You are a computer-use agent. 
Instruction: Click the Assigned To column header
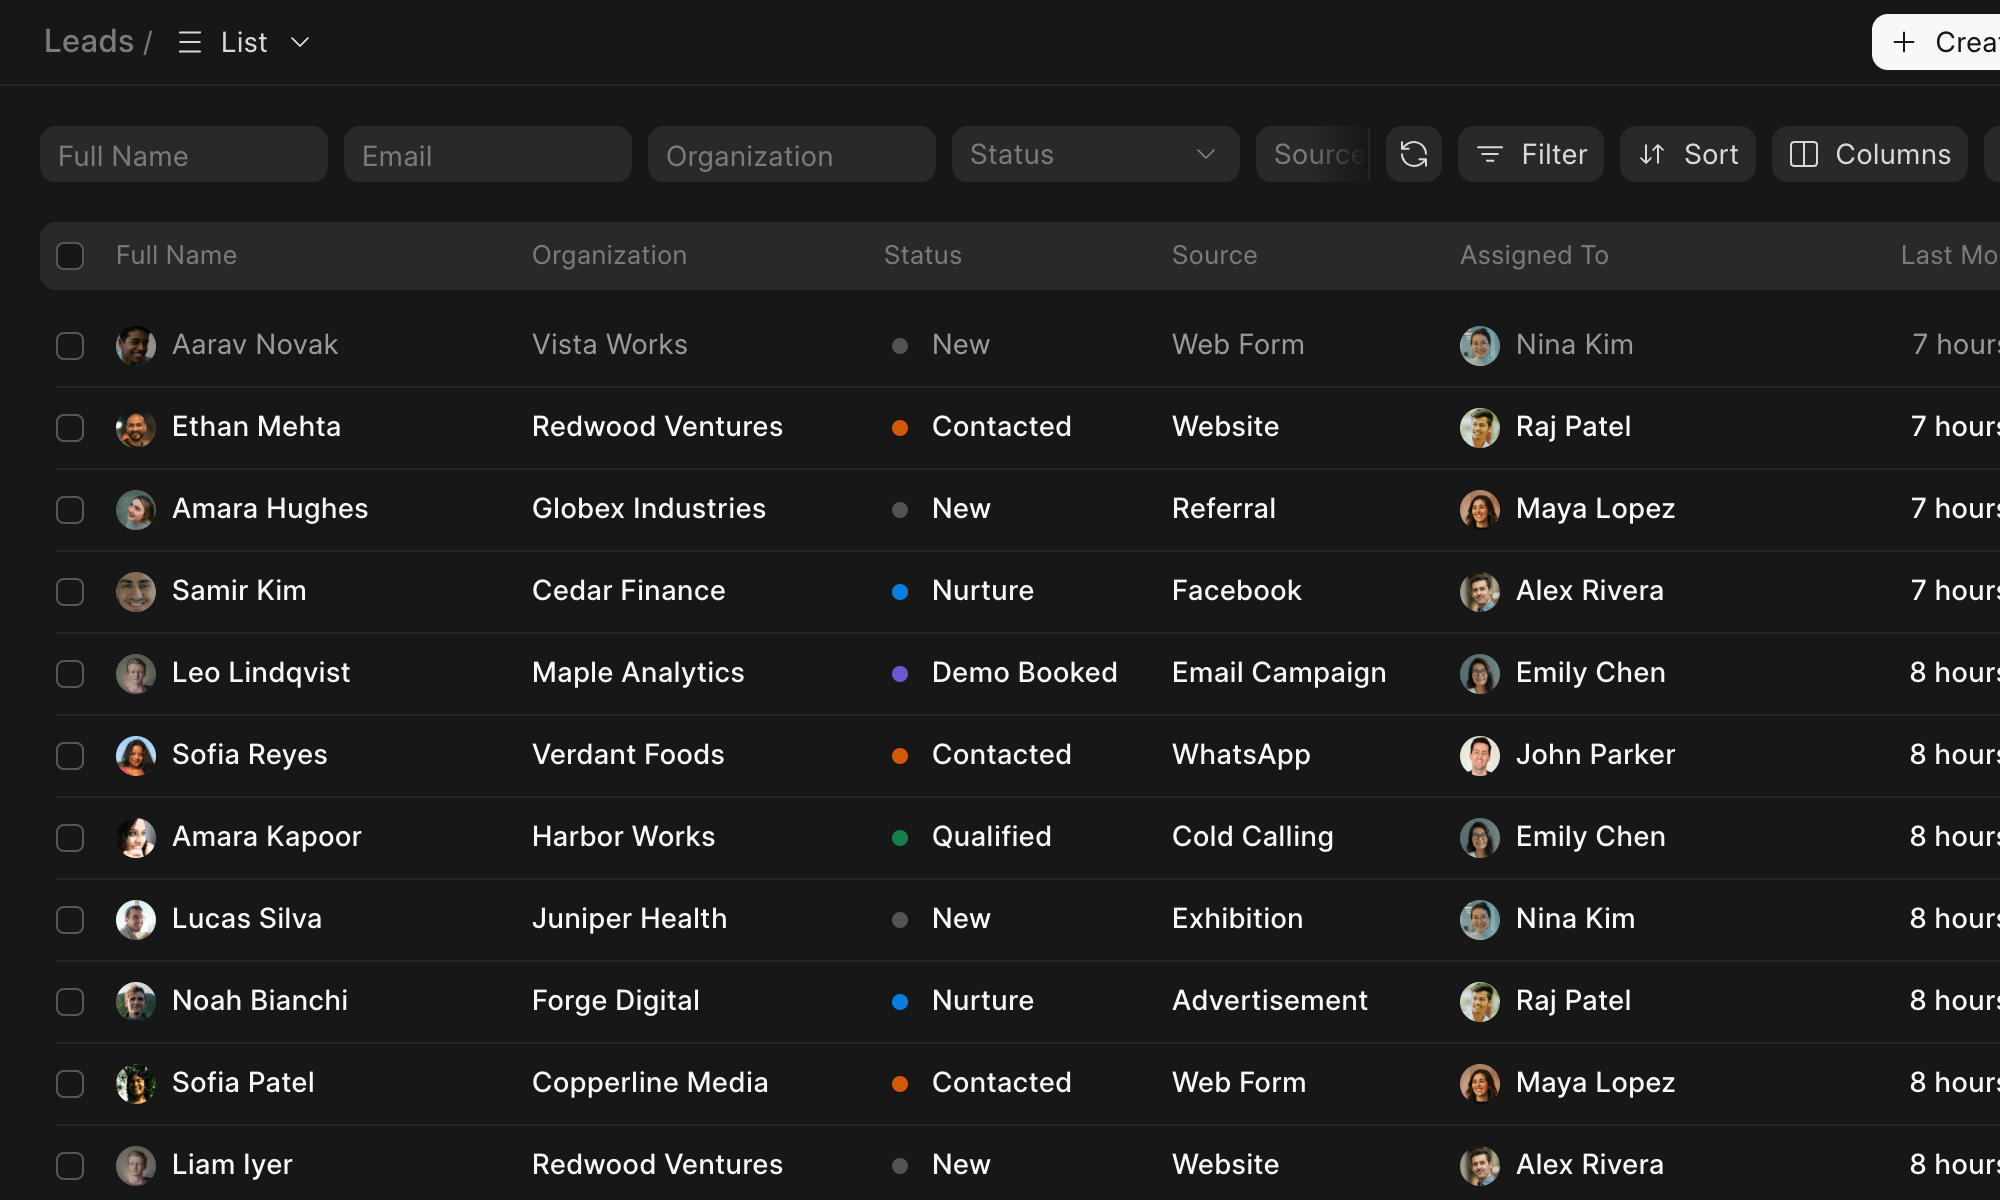pyautogui.click(x=1534, y=255)
